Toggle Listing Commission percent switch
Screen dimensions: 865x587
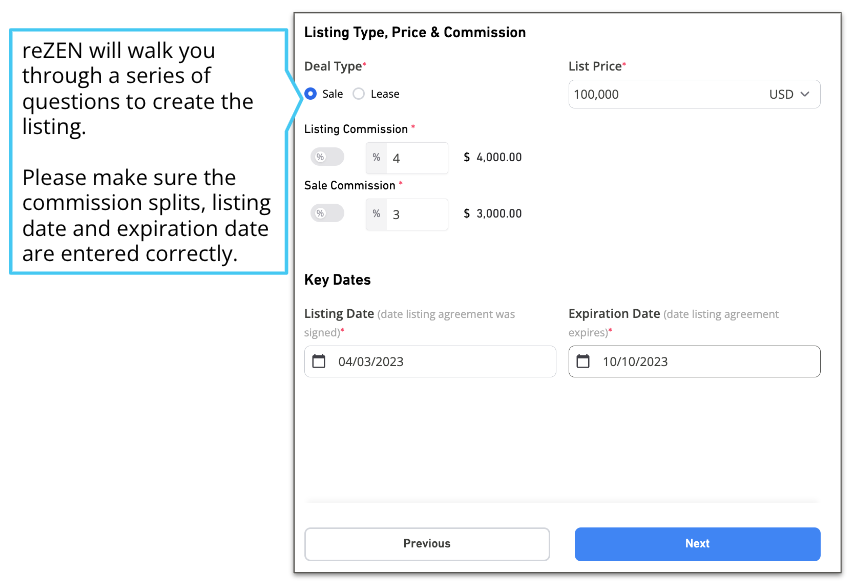point(327,157)
